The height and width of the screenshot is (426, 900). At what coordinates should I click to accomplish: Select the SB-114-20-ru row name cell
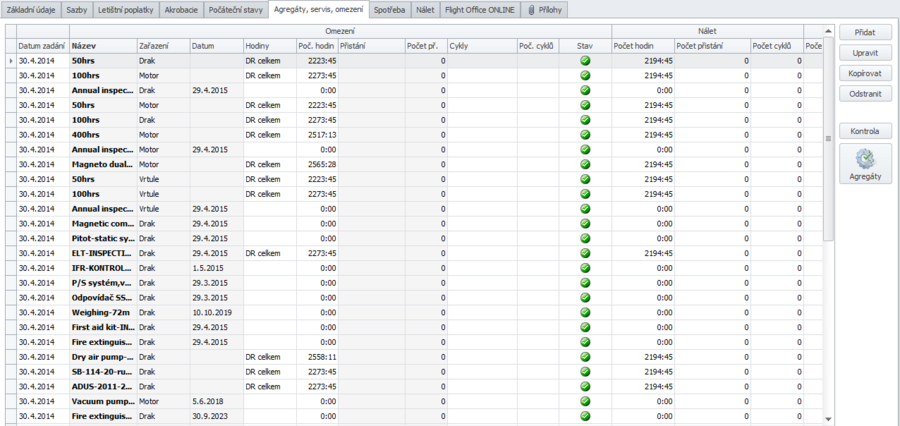103,371
